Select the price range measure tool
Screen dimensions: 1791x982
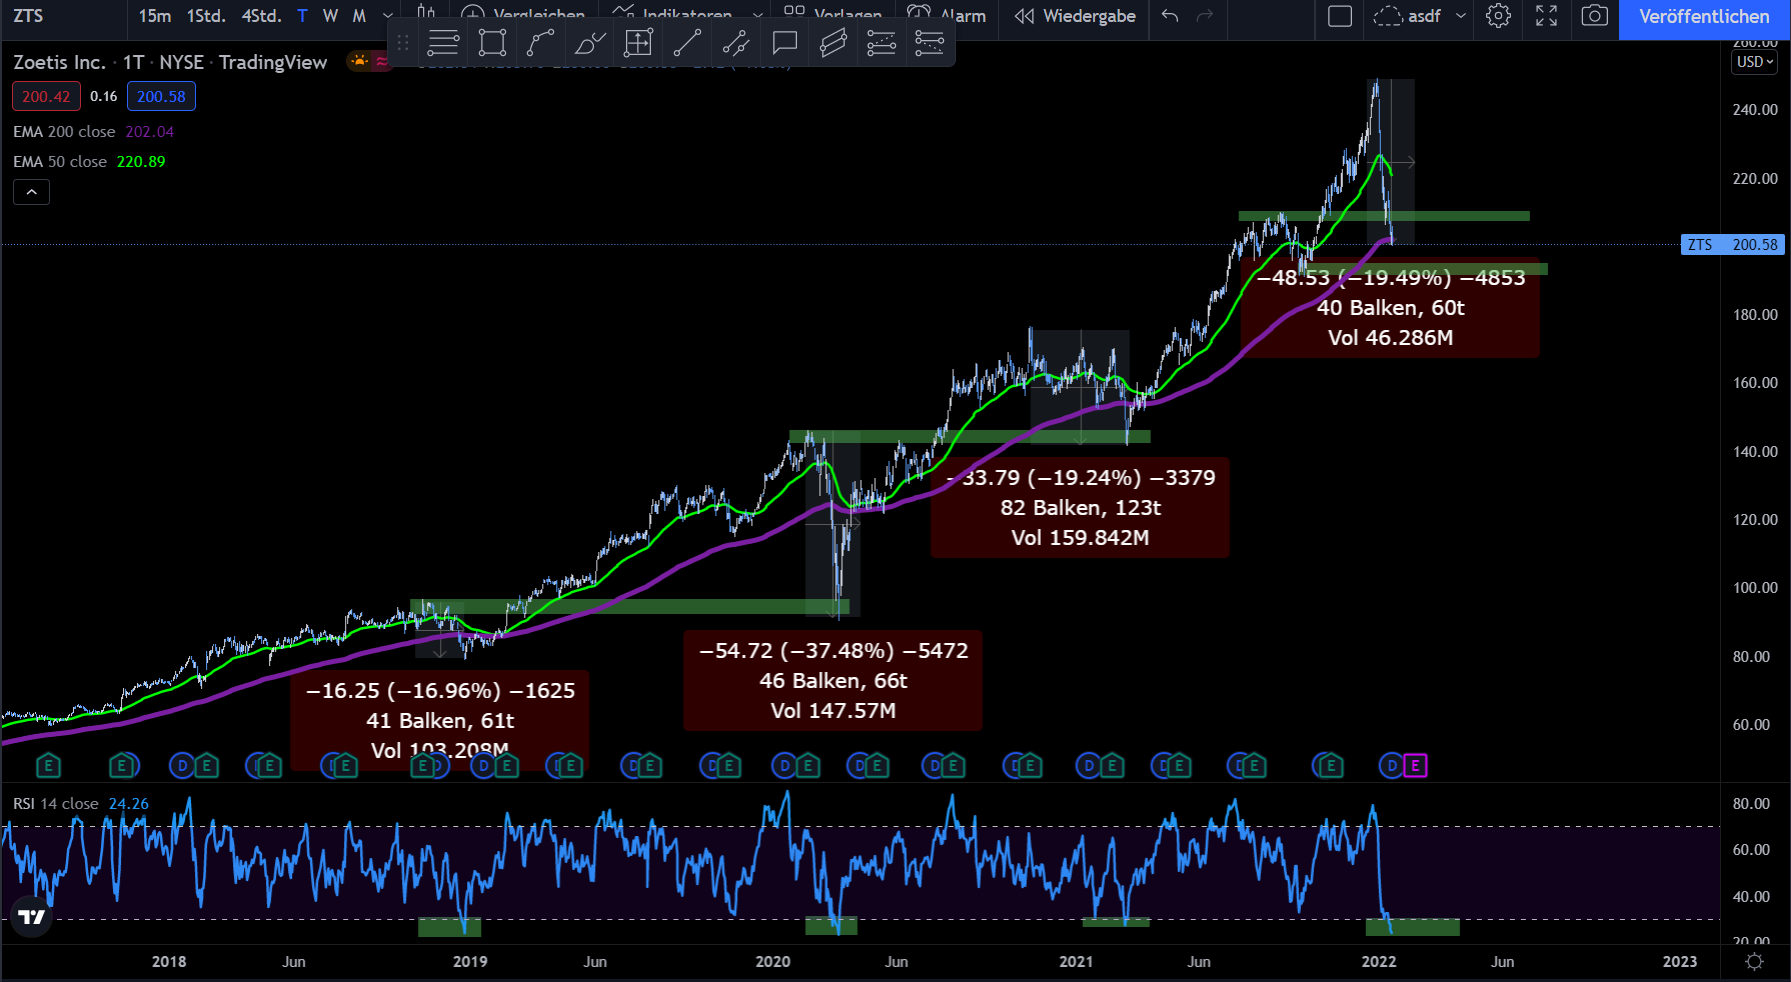(638, 43)
